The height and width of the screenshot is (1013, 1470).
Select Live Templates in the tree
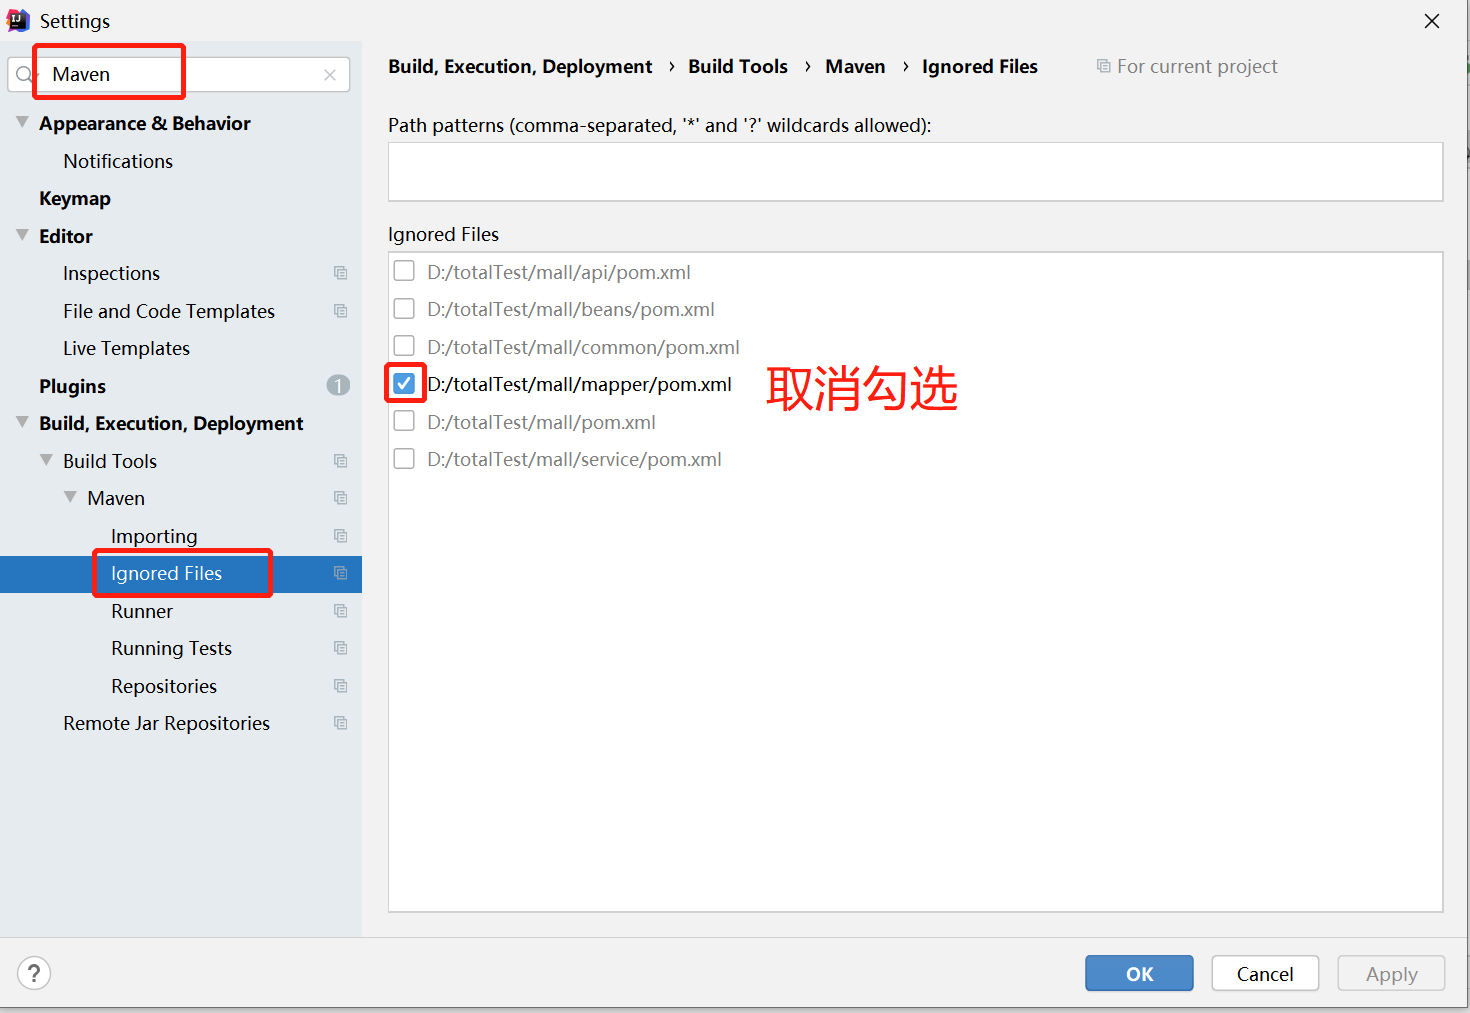point(126,348)
